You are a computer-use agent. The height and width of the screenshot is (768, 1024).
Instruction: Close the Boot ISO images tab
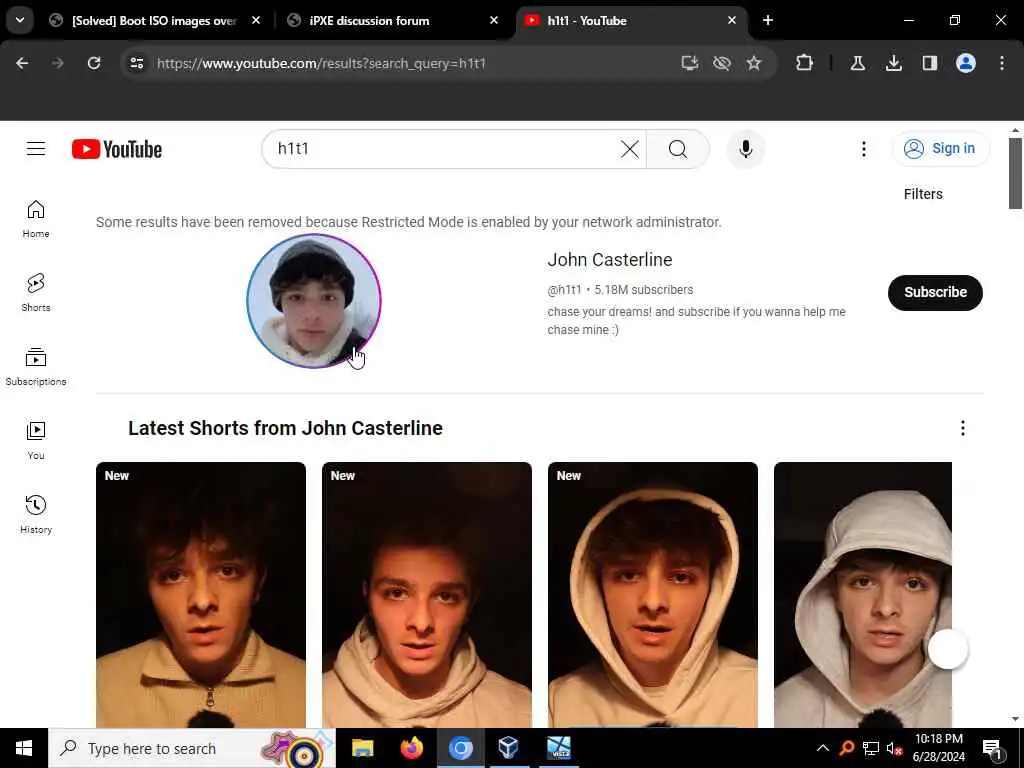coord(256,21)
